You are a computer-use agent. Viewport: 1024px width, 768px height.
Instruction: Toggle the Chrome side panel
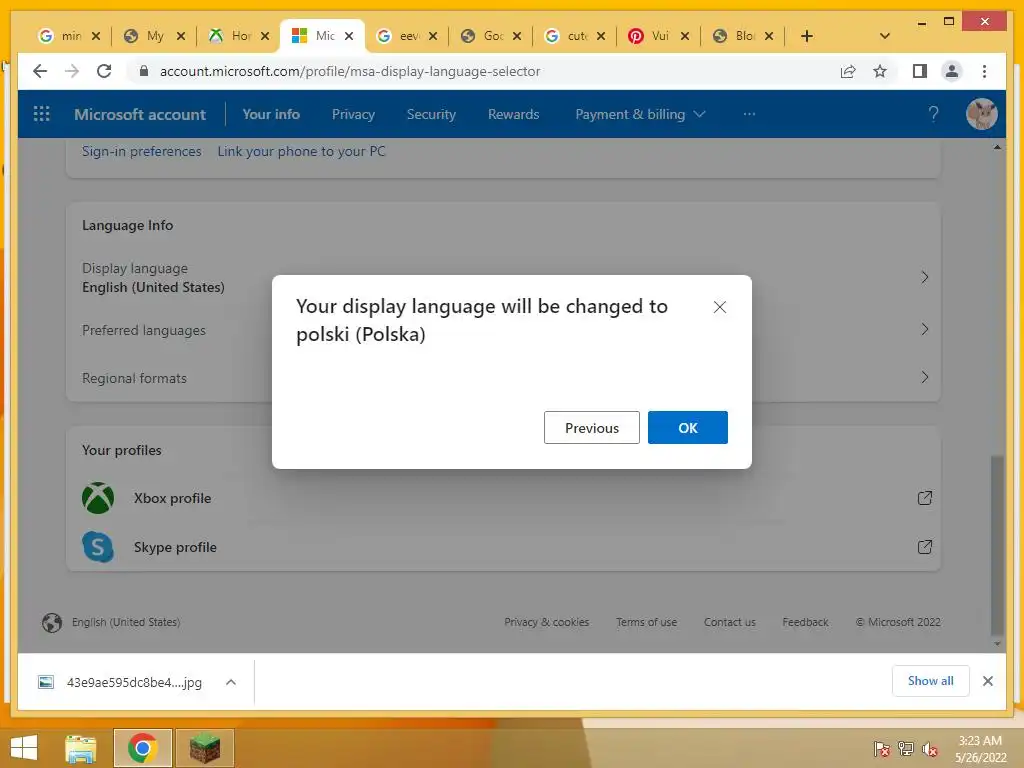coord(920,71)
